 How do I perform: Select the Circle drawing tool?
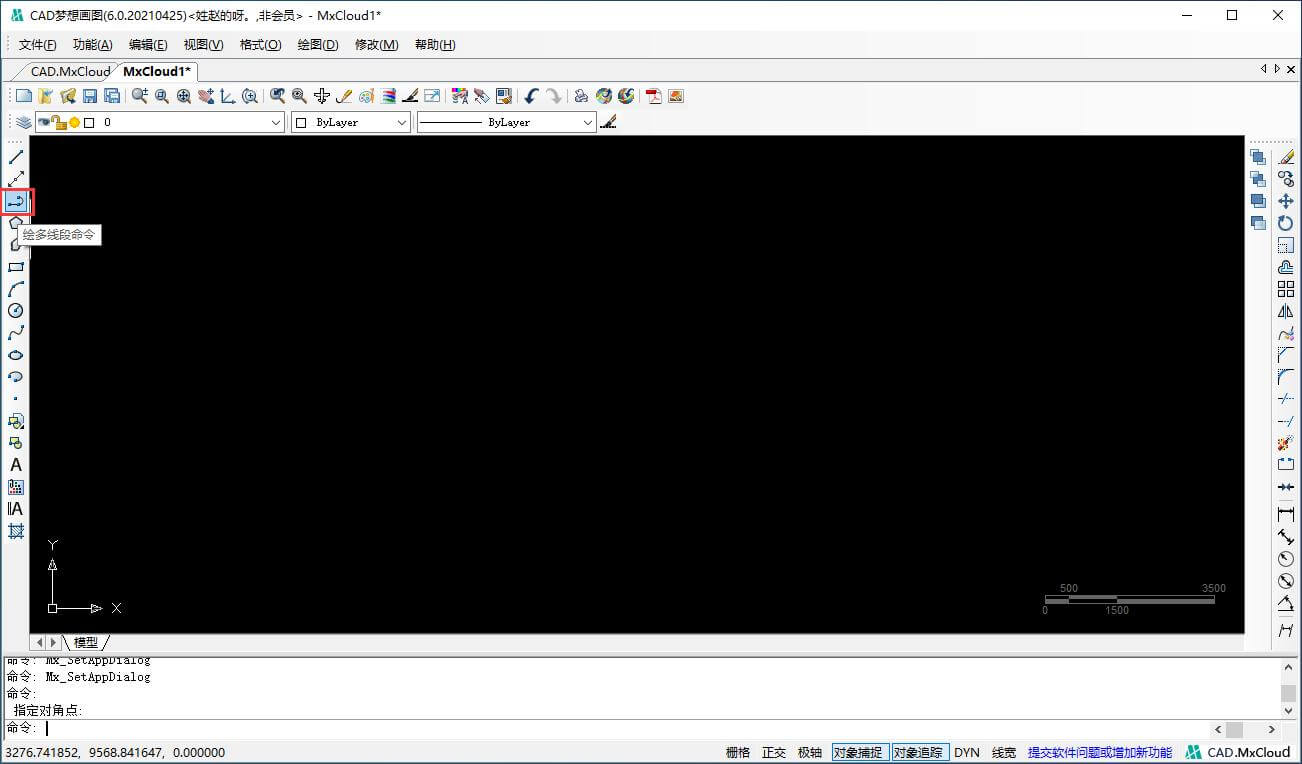(x=16, y=311)
